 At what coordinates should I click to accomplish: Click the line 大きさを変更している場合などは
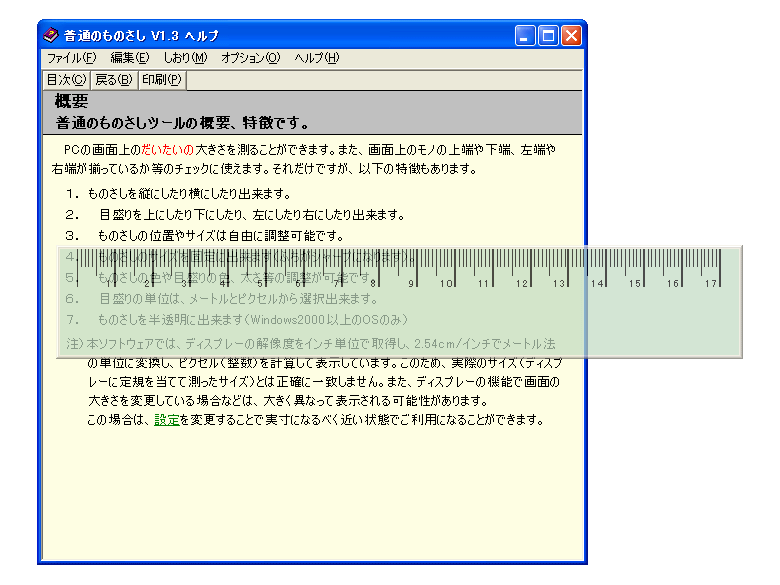pos(288,401)
